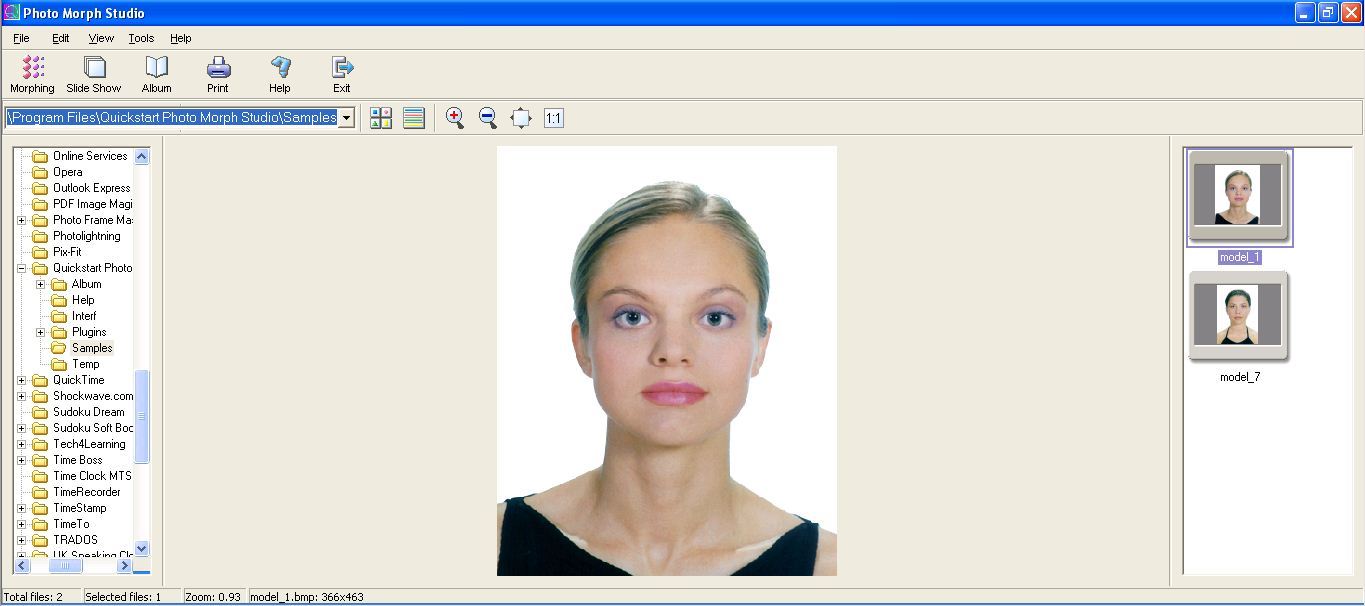Switch to thumbnail view icon
The image size is (1365, 606).
(381, 118)
